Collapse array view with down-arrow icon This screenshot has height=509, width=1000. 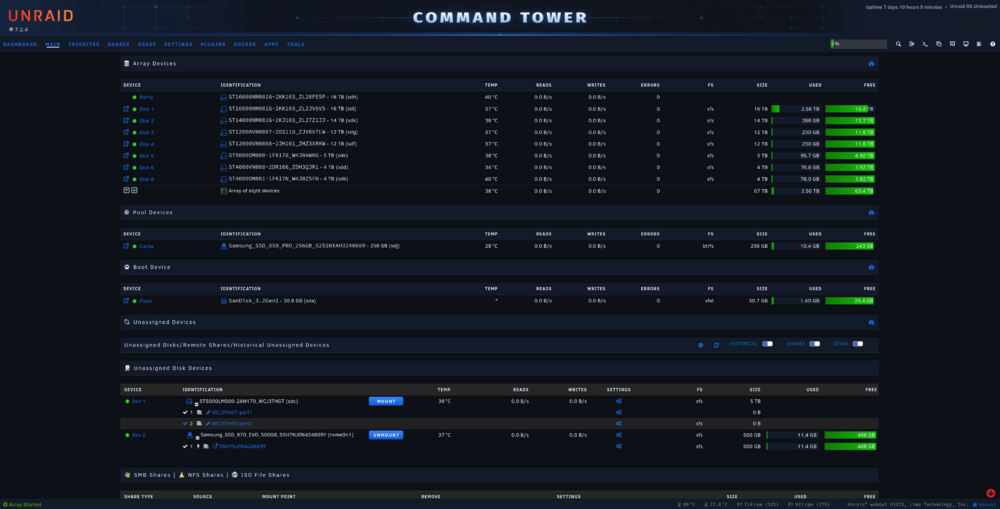(126, 190)
